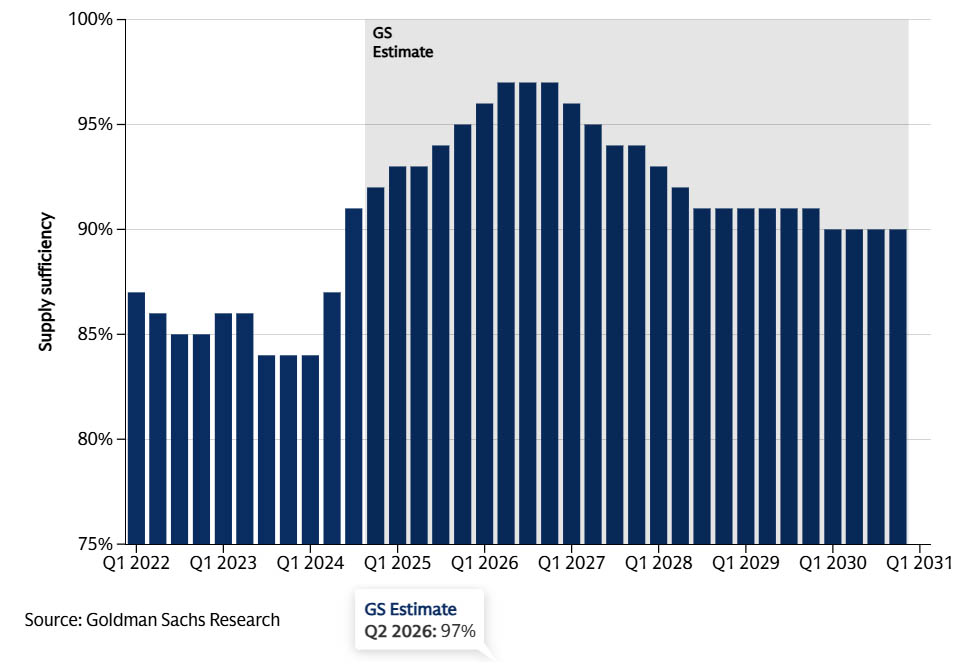Click the 75% y-axis label

click(95, 544)
